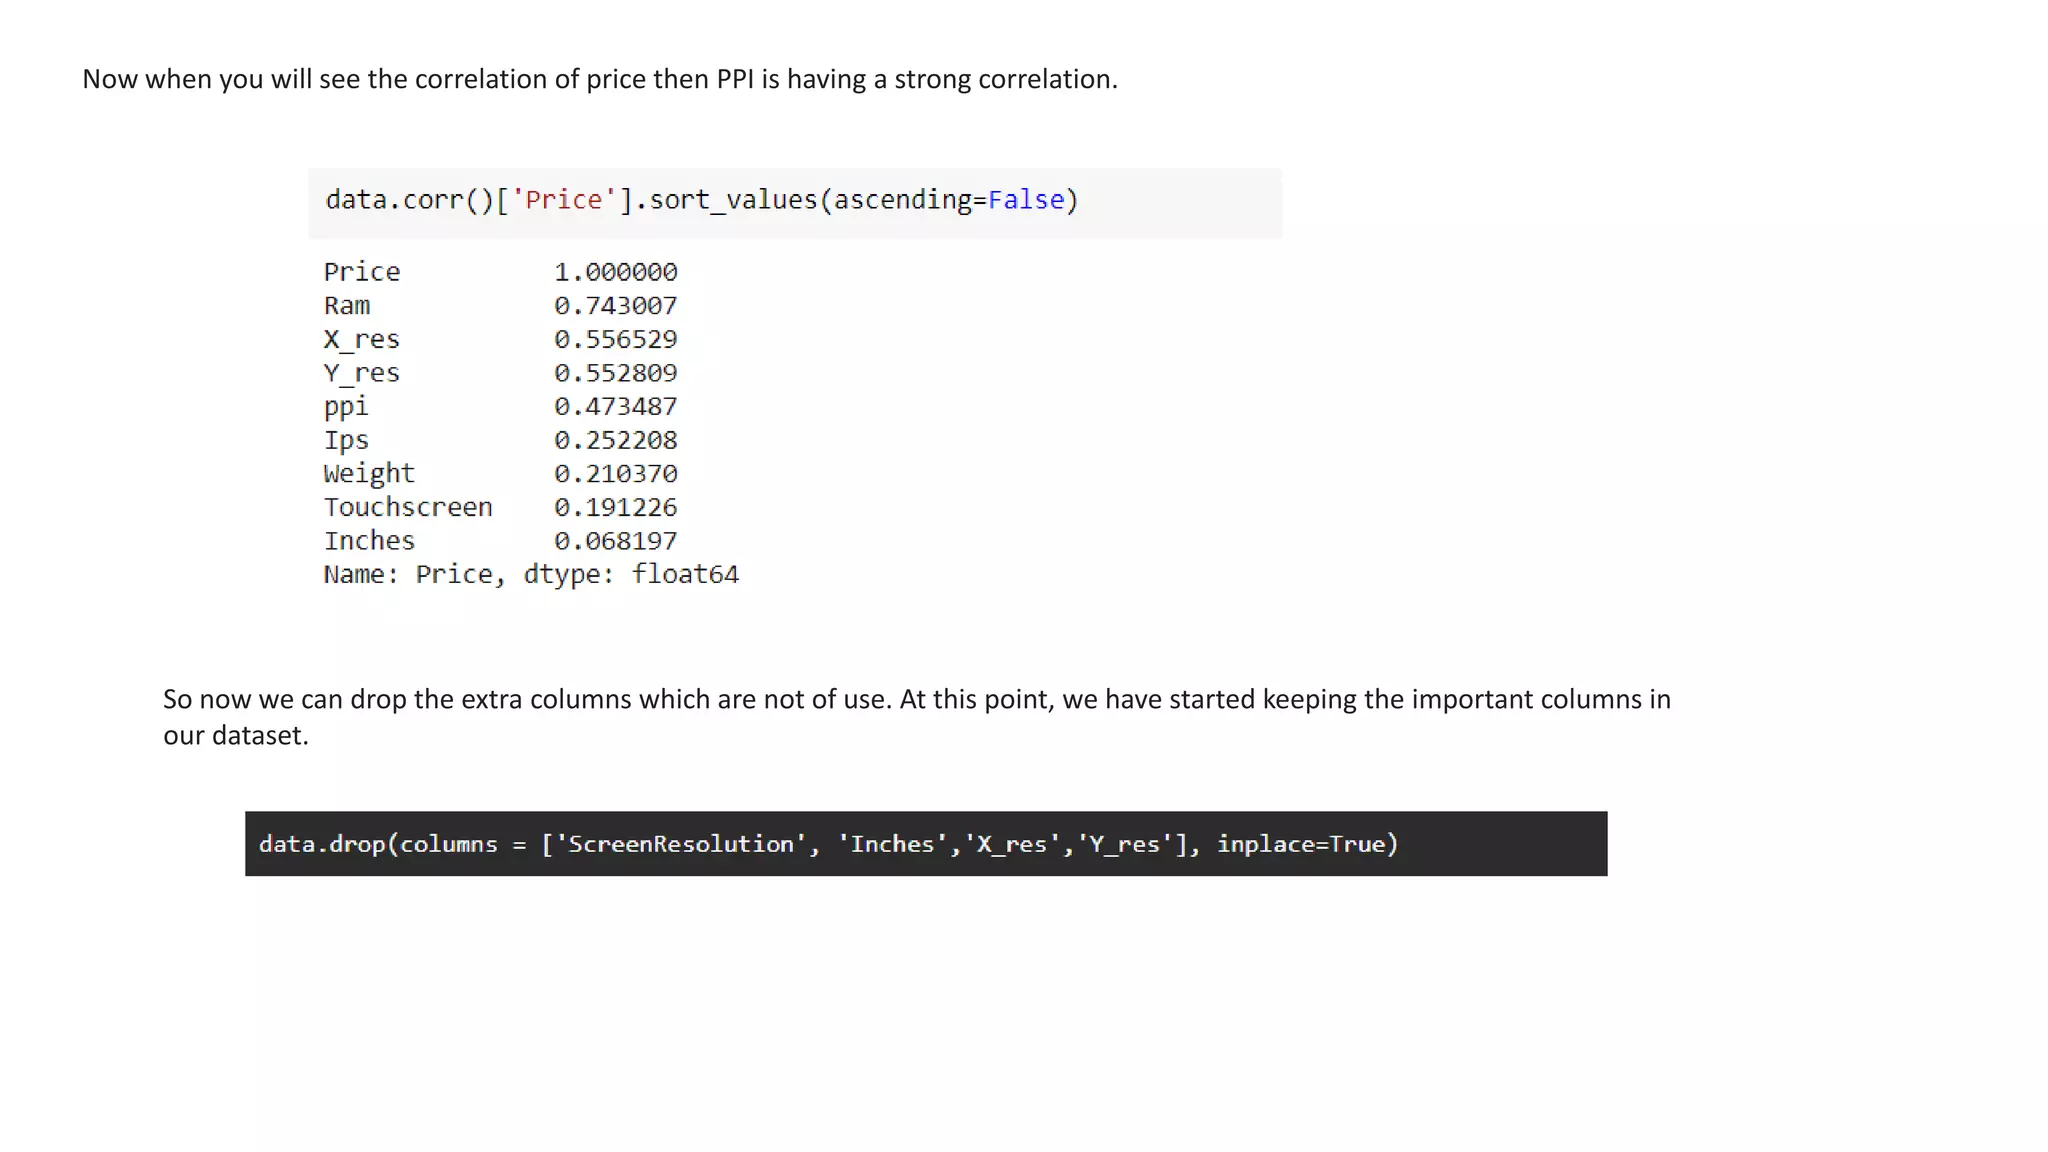Click the X_res row label in output

362,340
